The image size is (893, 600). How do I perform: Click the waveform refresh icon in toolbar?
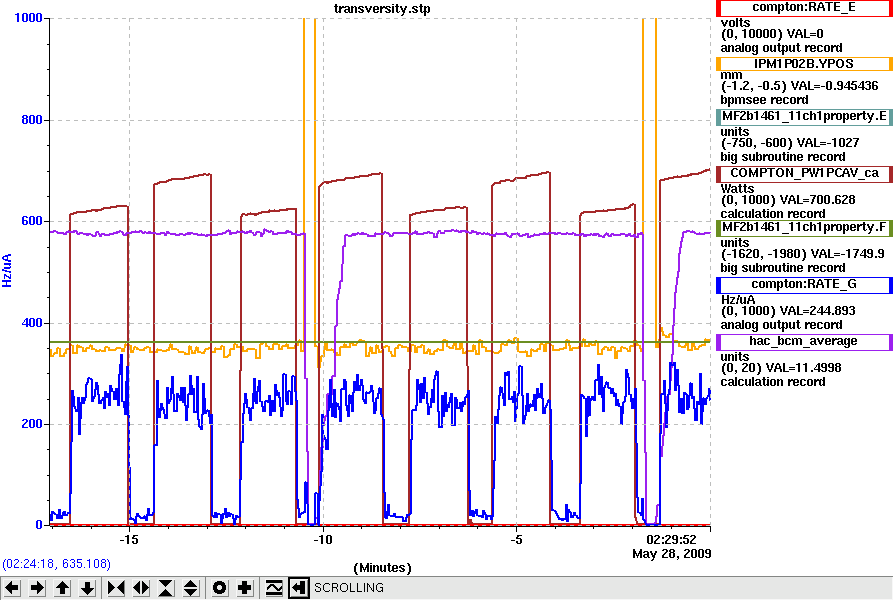click(274, 587)
